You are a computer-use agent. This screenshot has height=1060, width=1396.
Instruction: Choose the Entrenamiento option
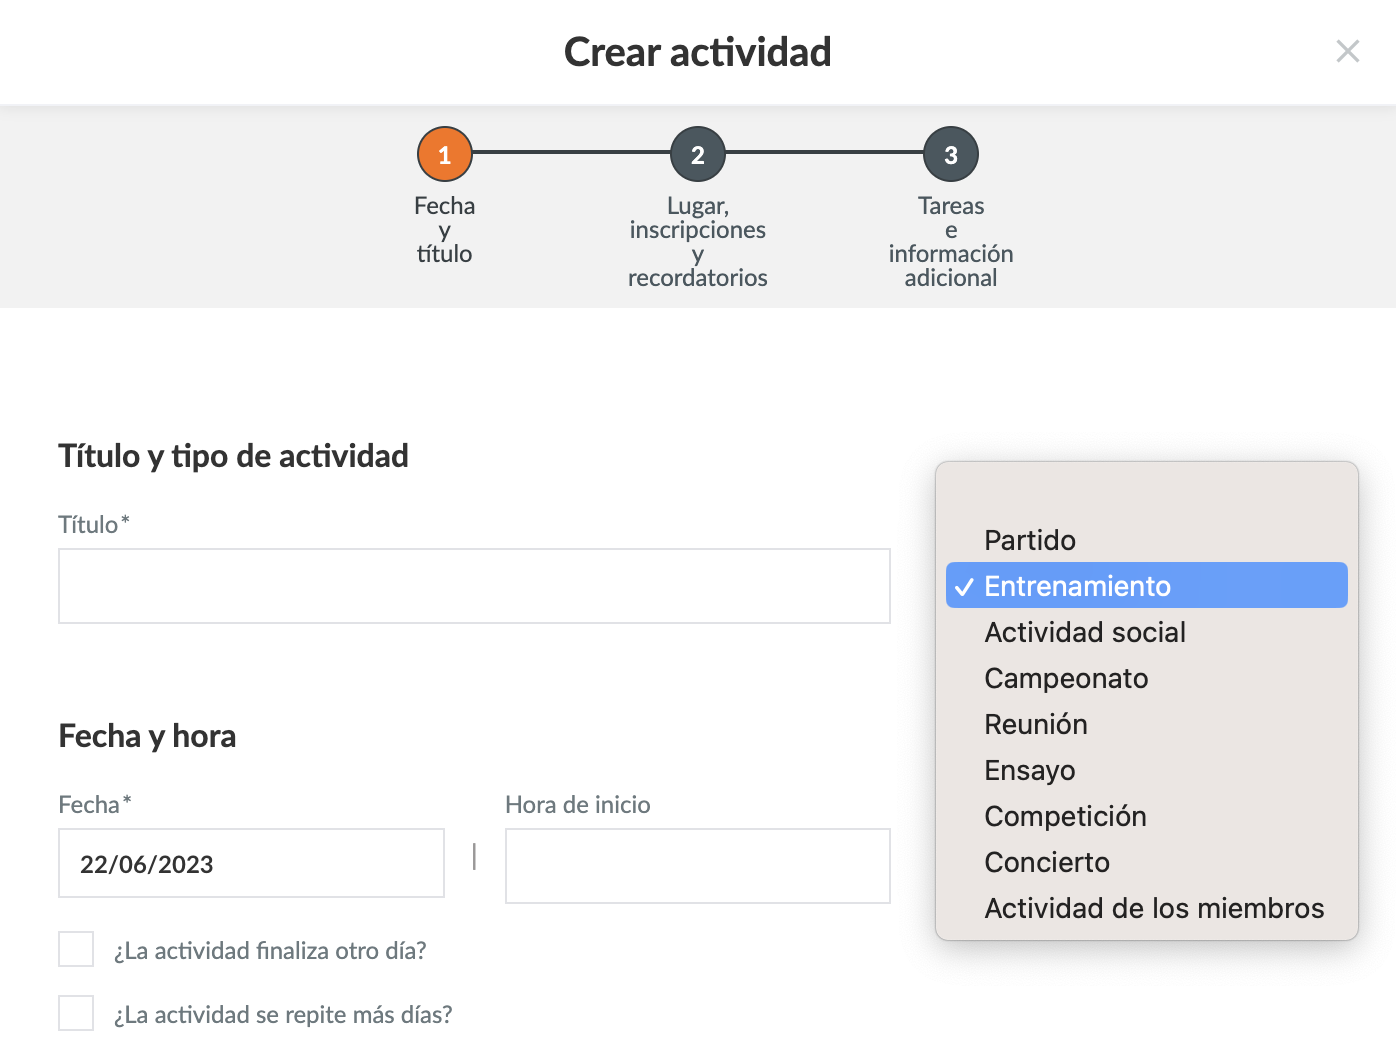coord(1077,586)
